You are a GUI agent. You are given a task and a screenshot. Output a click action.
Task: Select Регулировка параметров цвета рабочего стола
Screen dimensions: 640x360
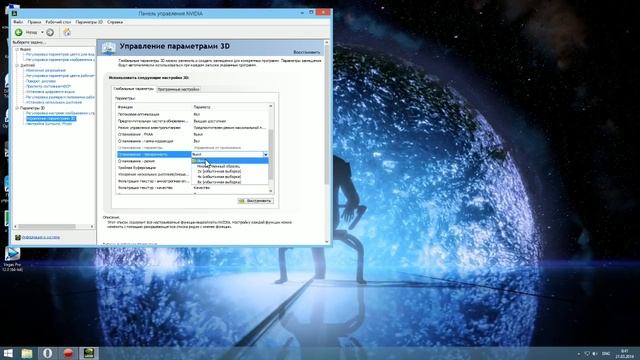coord(60,76)
